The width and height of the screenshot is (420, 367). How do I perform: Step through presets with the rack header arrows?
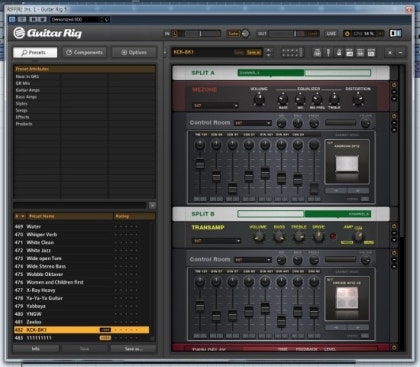point(269,52)
